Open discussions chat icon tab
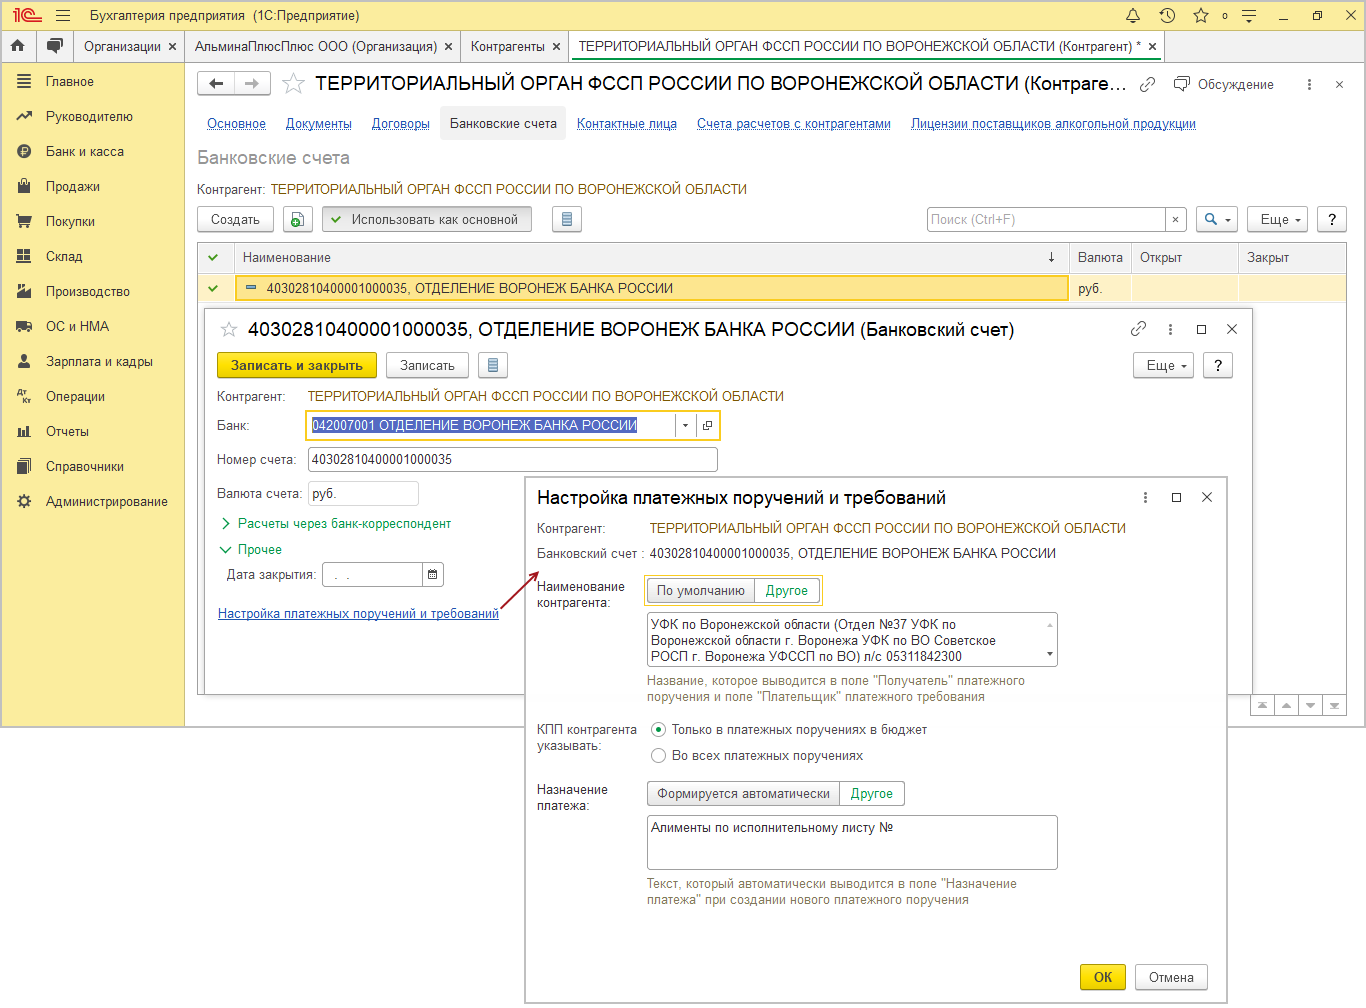Viewport: 1366px width, 1008px height. tap(55, 46)
